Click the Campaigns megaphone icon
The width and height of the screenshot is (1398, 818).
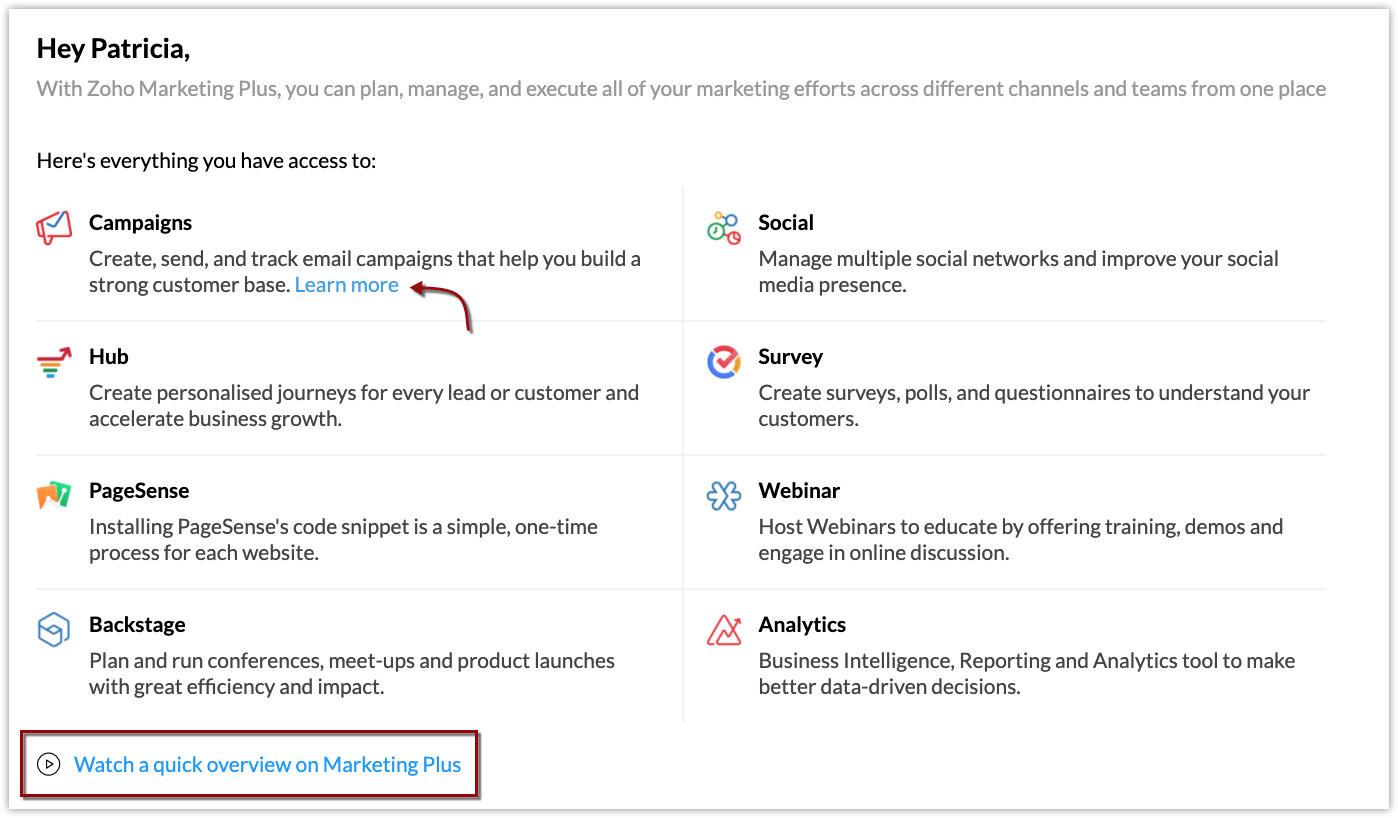click(x=54, y=227)
